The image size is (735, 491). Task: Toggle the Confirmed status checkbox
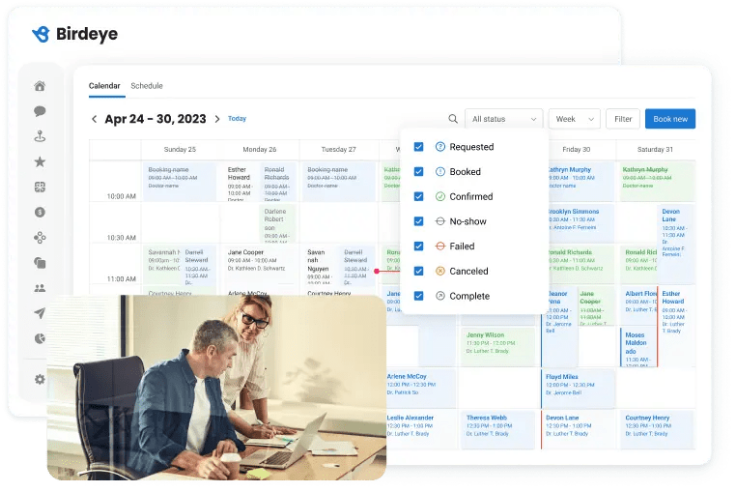[x=419, y=197]
